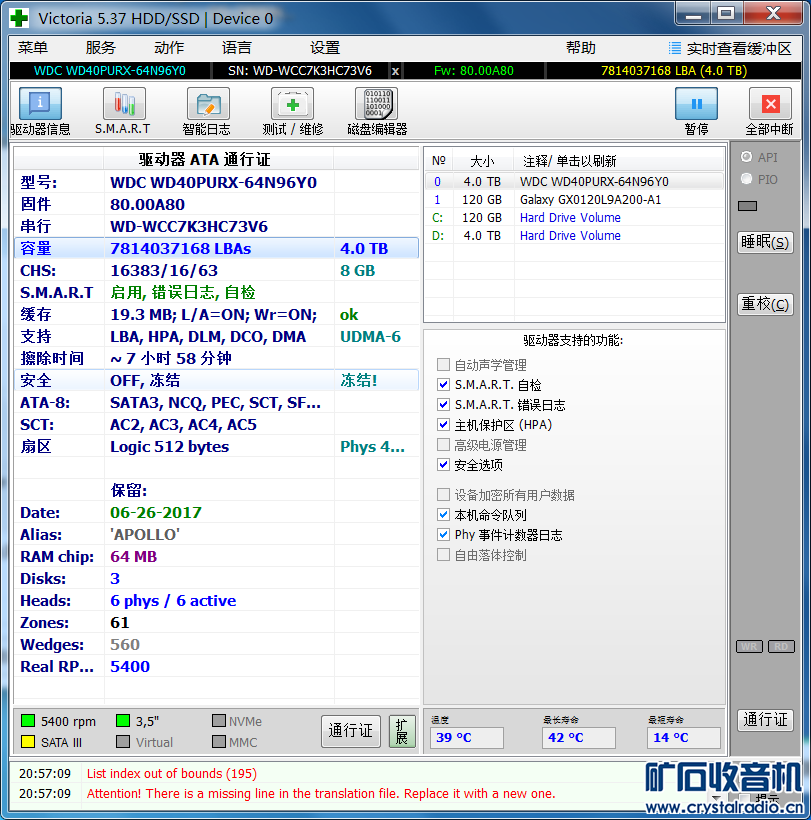This screenshot has height=820, width=811.
Task: Toggle 高级电源管理 checkbox
Action: (x=443, y=445)
